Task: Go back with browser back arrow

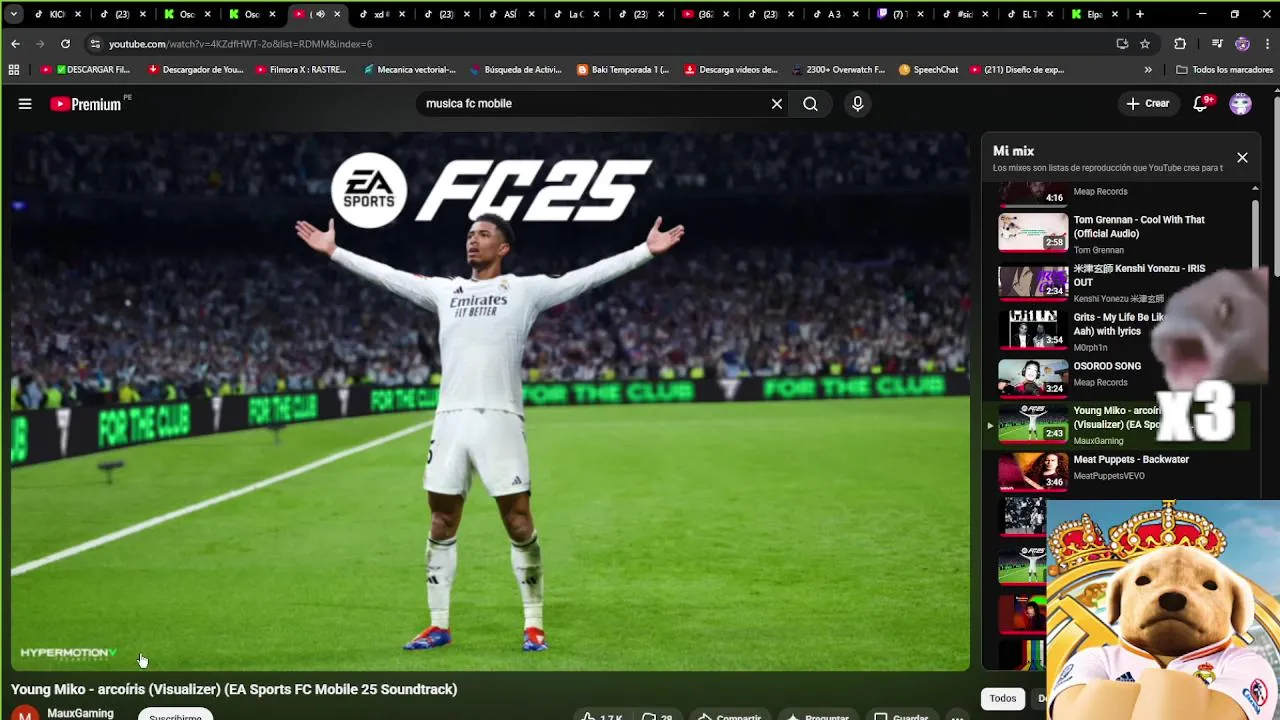Action: click(15, 44)
